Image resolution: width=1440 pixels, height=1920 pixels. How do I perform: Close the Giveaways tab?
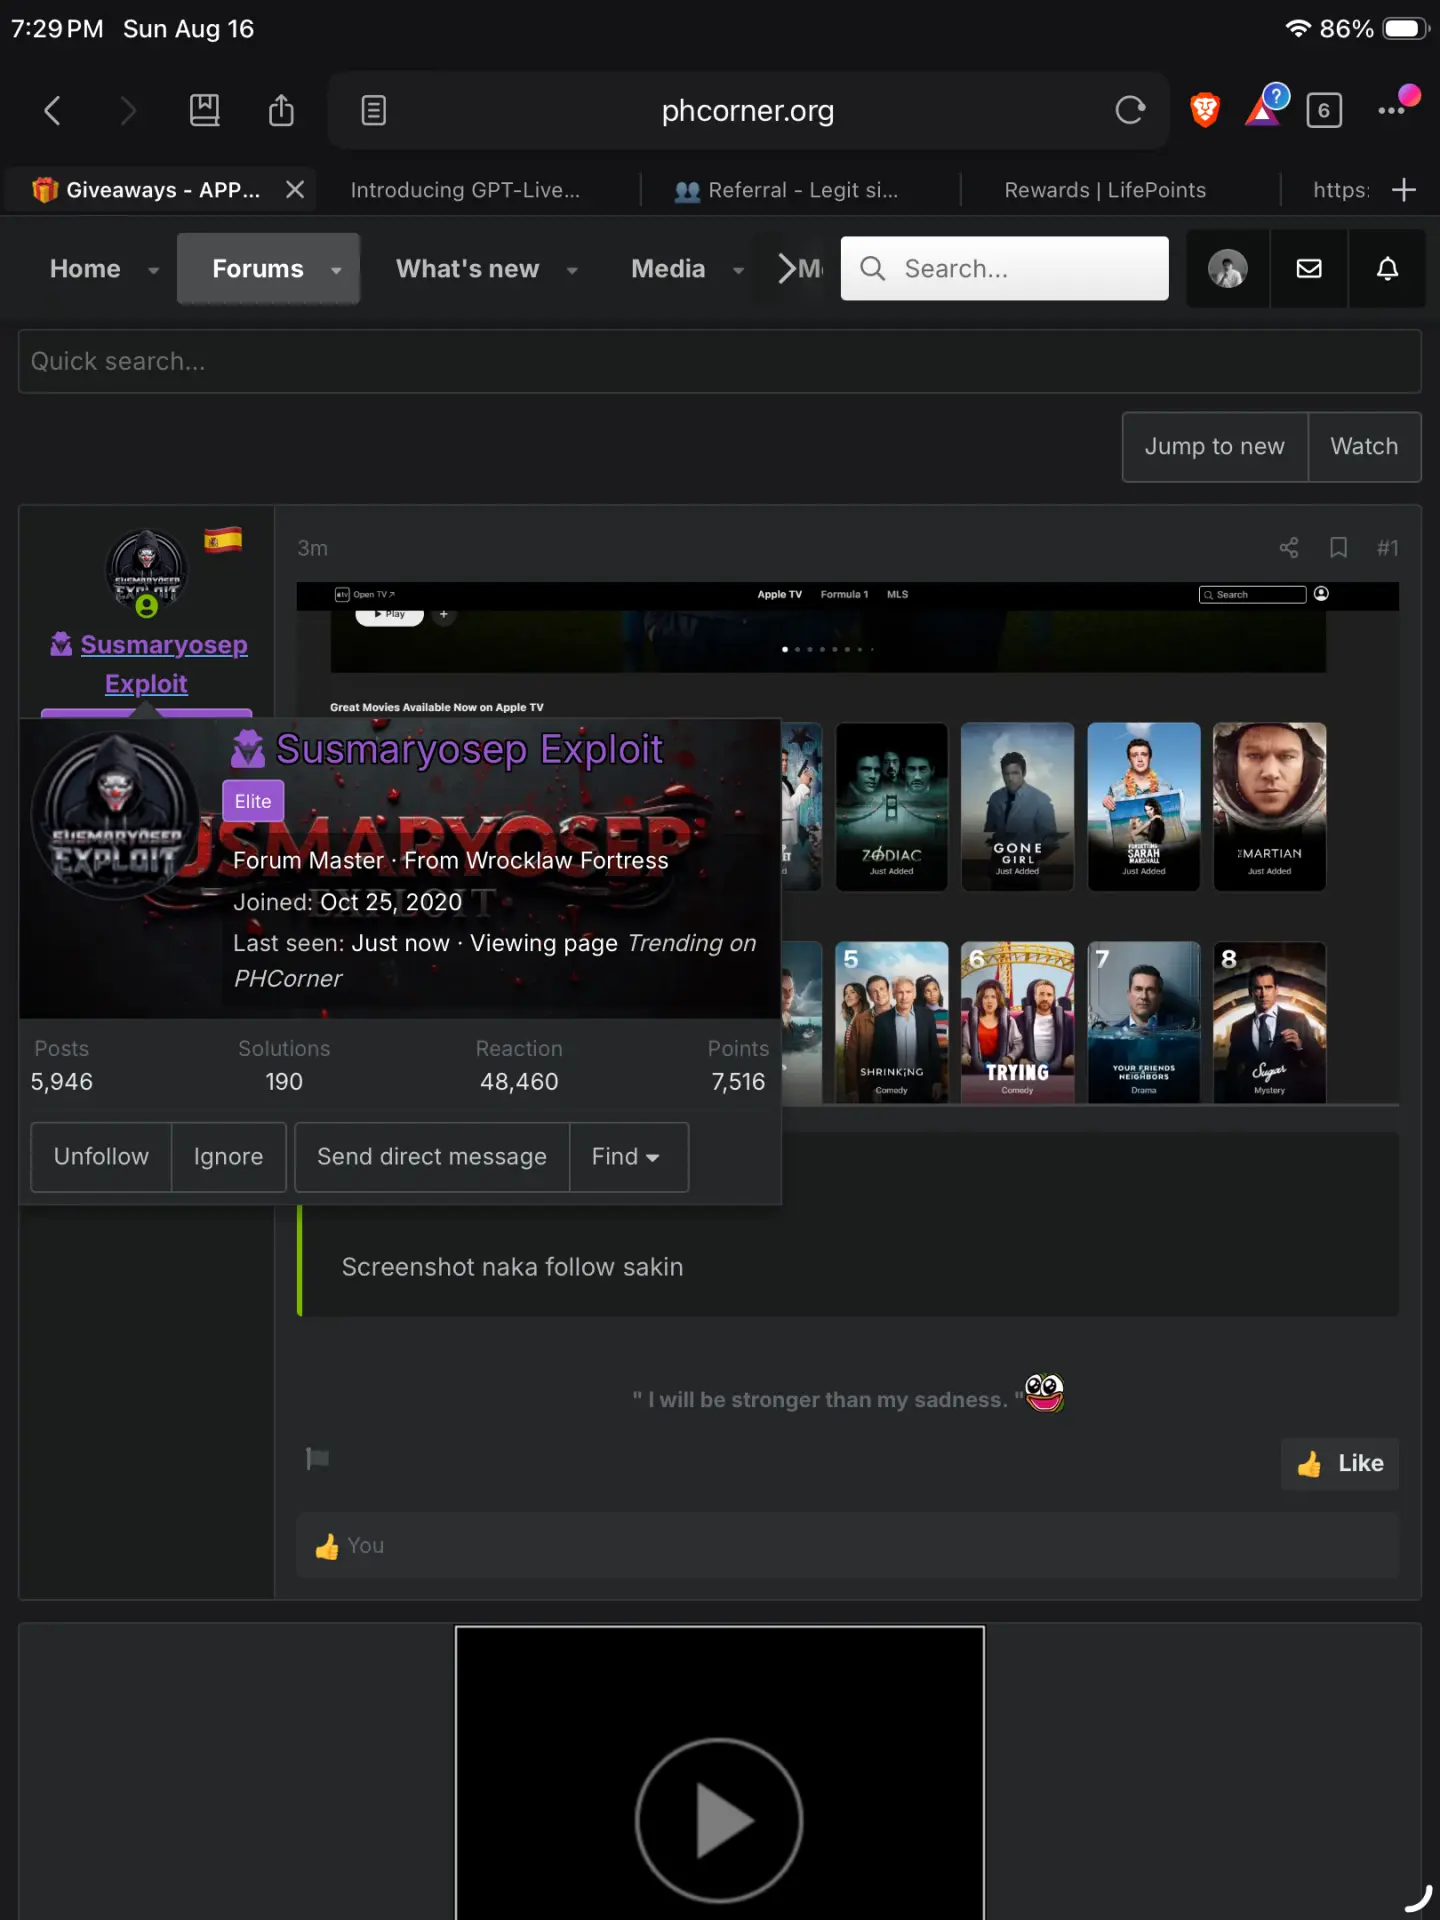pos(295,189)
